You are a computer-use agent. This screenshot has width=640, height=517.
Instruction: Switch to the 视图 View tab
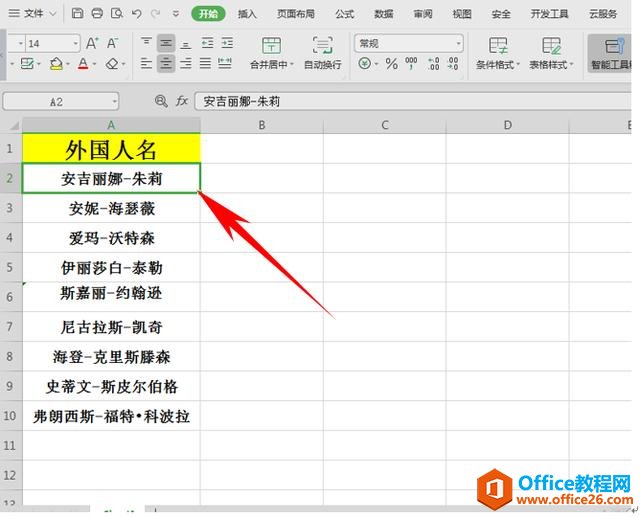pos(462,14)
